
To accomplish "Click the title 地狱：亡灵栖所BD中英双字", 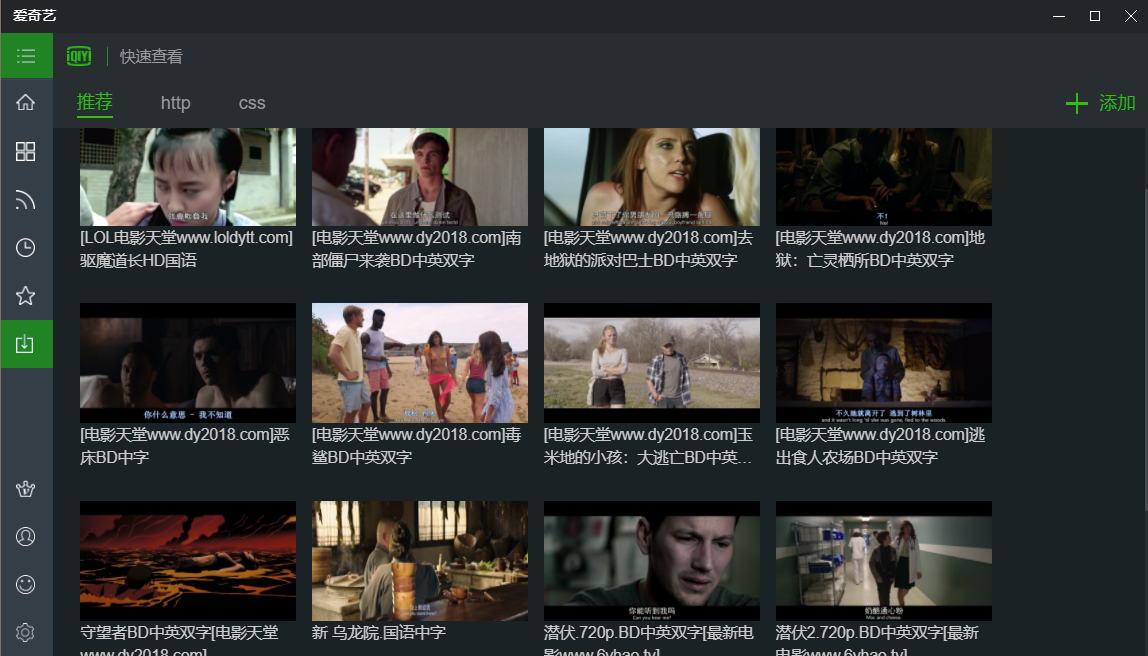I will [x=880, y=249].
